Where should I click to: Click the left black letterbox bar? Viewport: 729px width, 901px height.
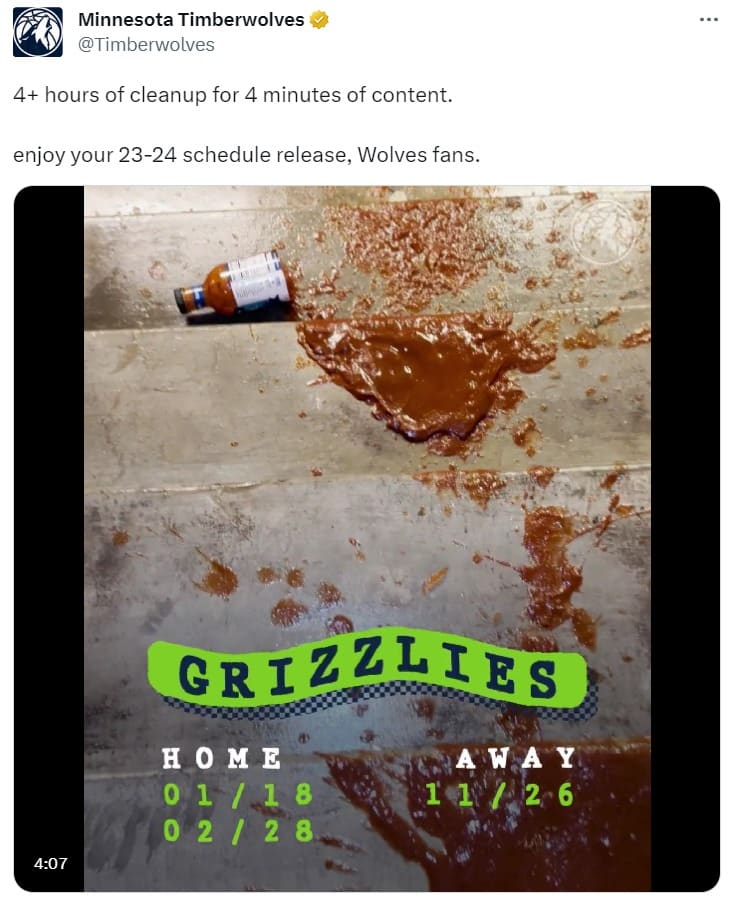tap(49, 538)
